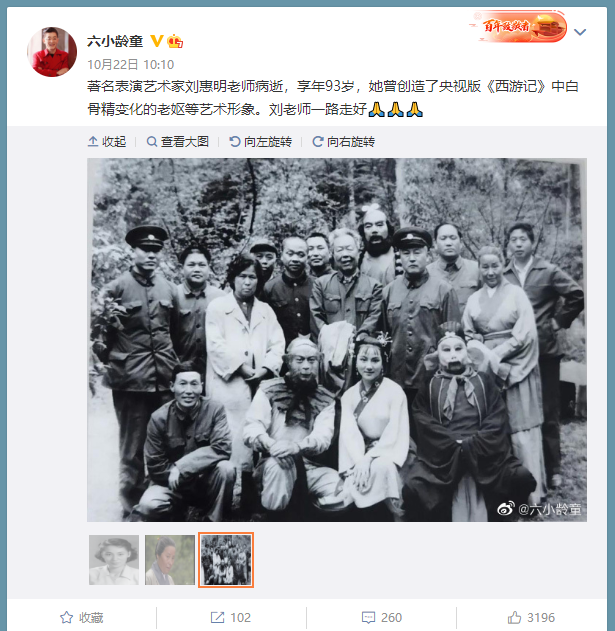
Task: Click the 10月22日 10:10 timestamp link
Action: point(130,64)
